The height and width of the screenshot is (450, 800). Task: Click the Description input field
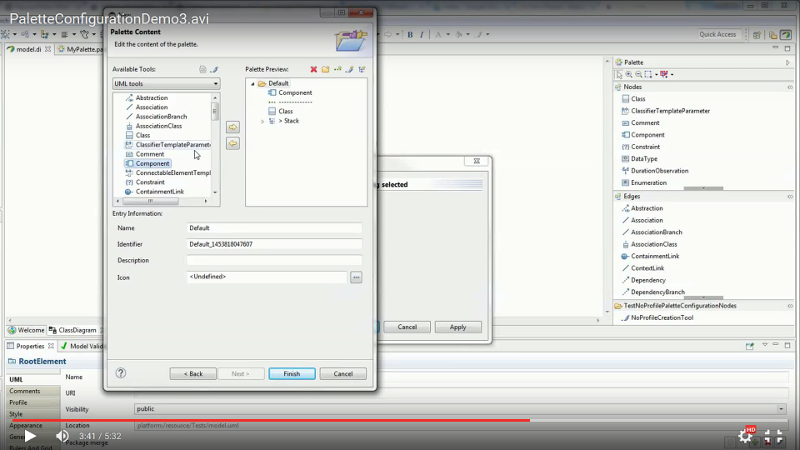[274, 260]
